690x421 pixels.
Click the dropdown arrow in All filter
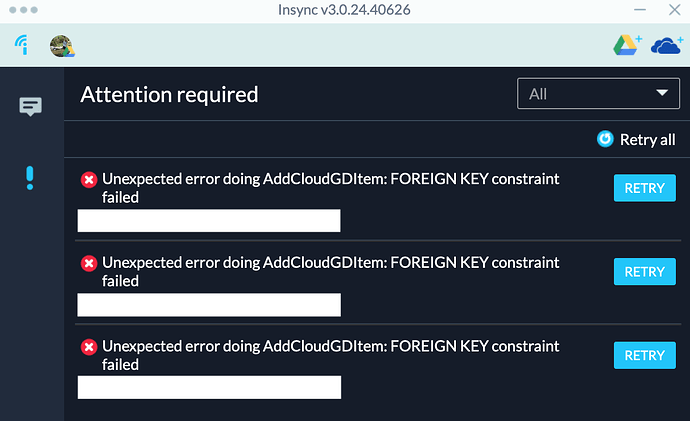662,93
